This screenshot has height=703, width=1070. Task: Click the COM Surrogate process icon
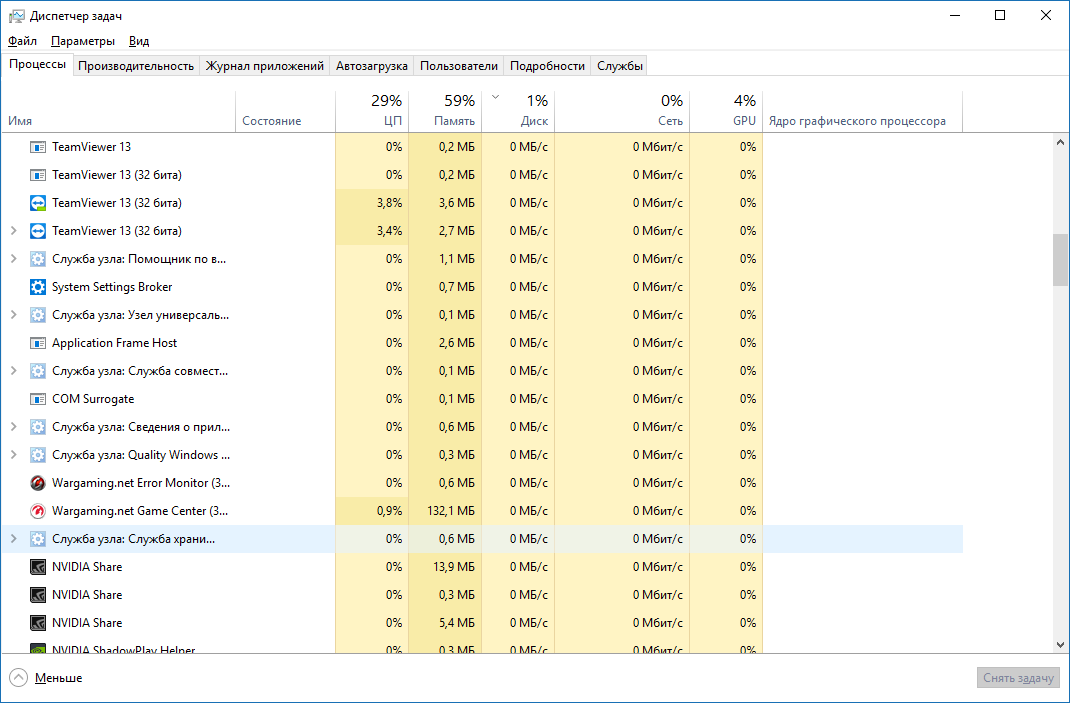coord(38,399)
